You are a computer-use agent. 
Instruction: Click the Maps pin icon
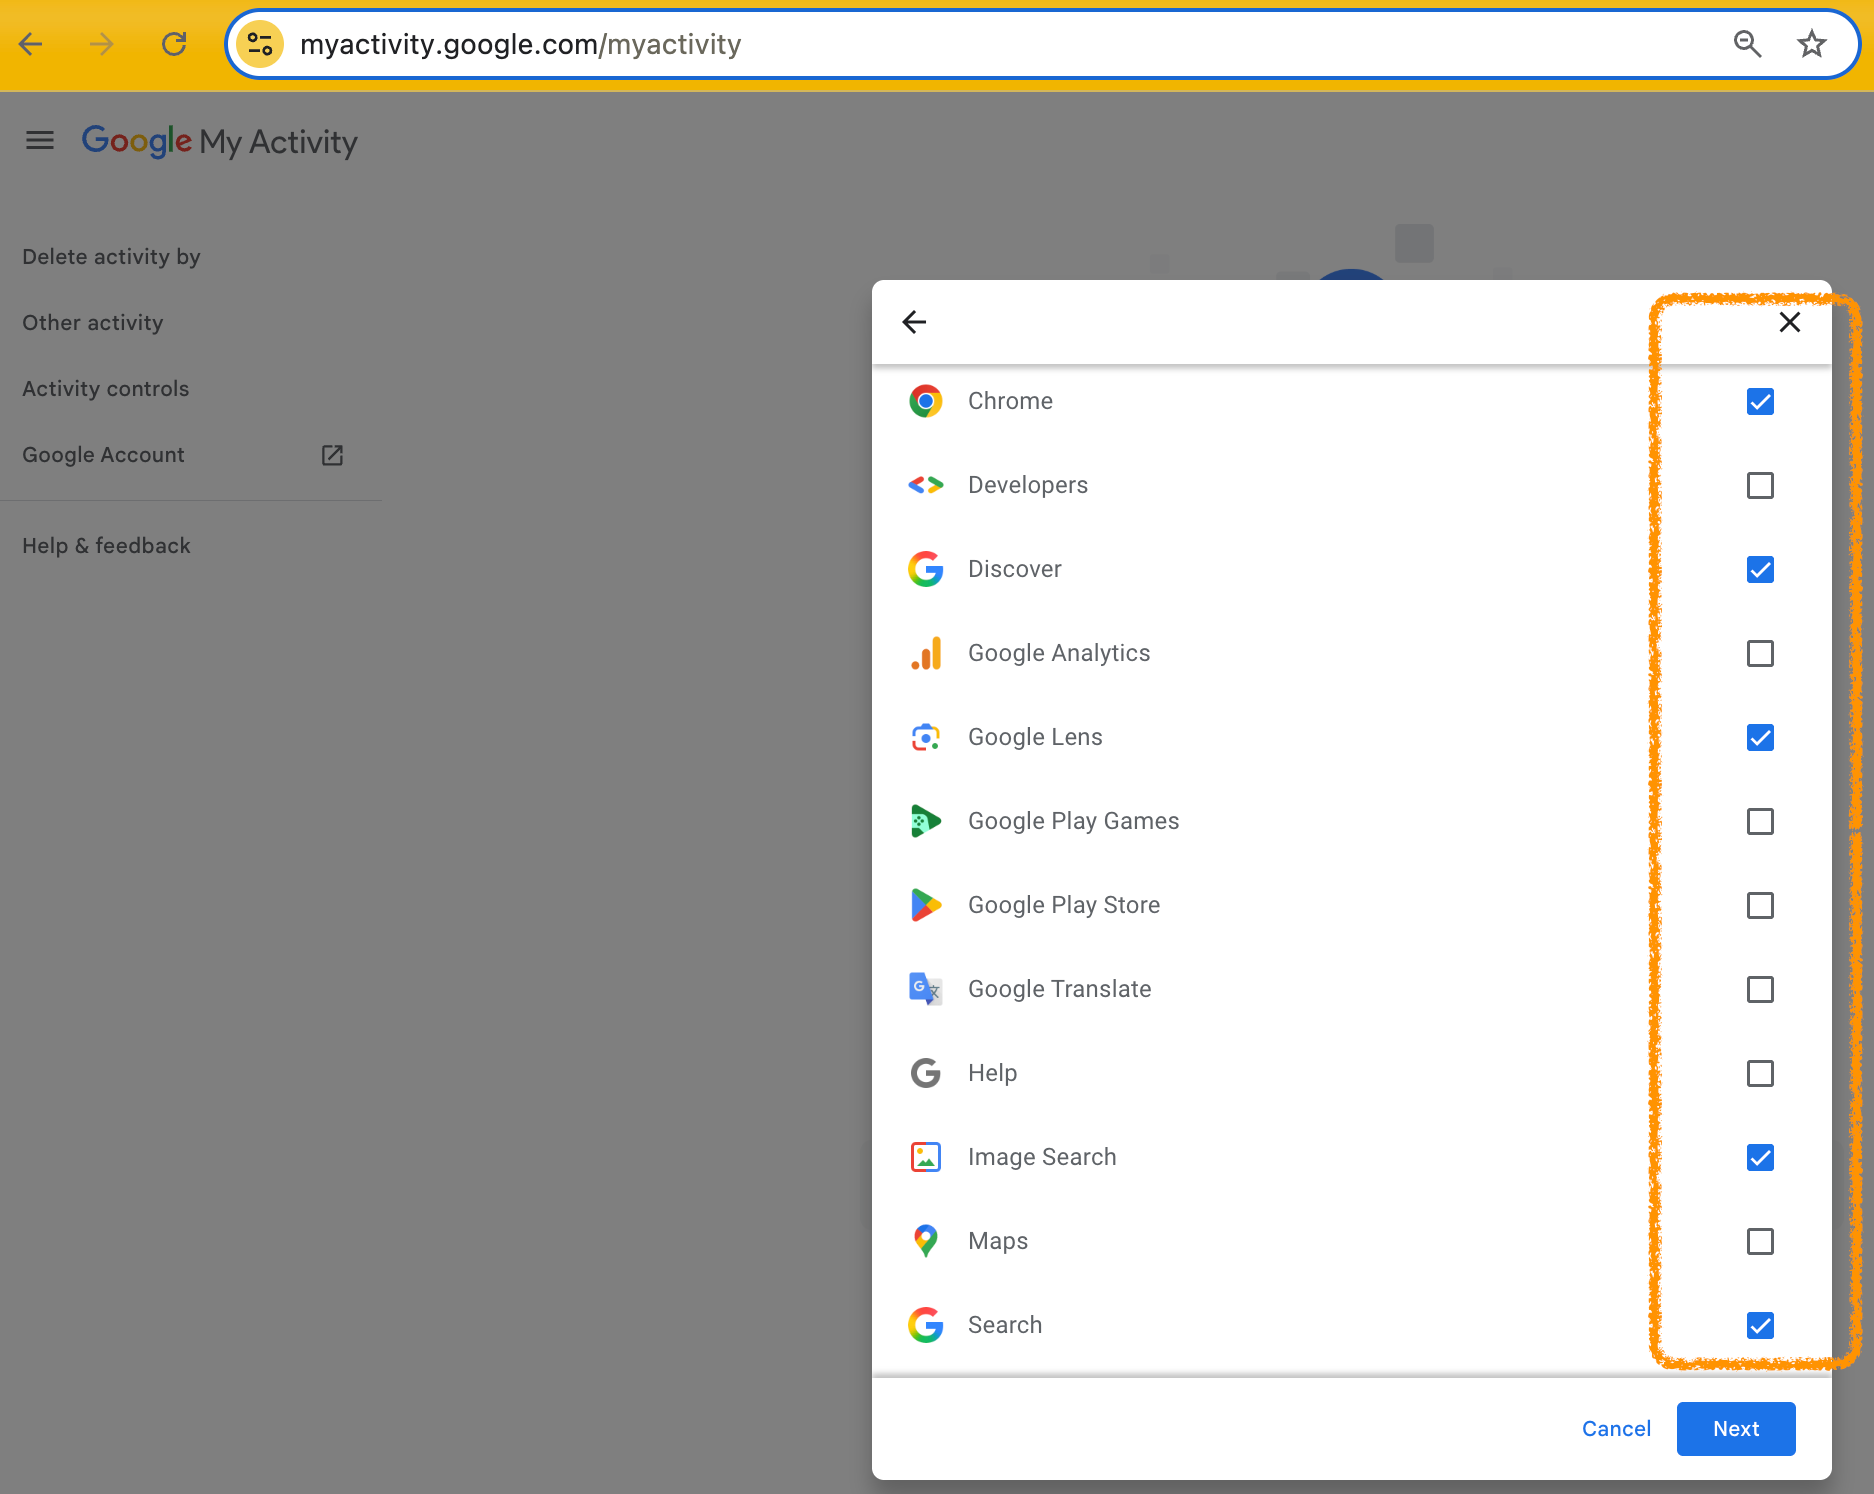(x=926, y=1241)
